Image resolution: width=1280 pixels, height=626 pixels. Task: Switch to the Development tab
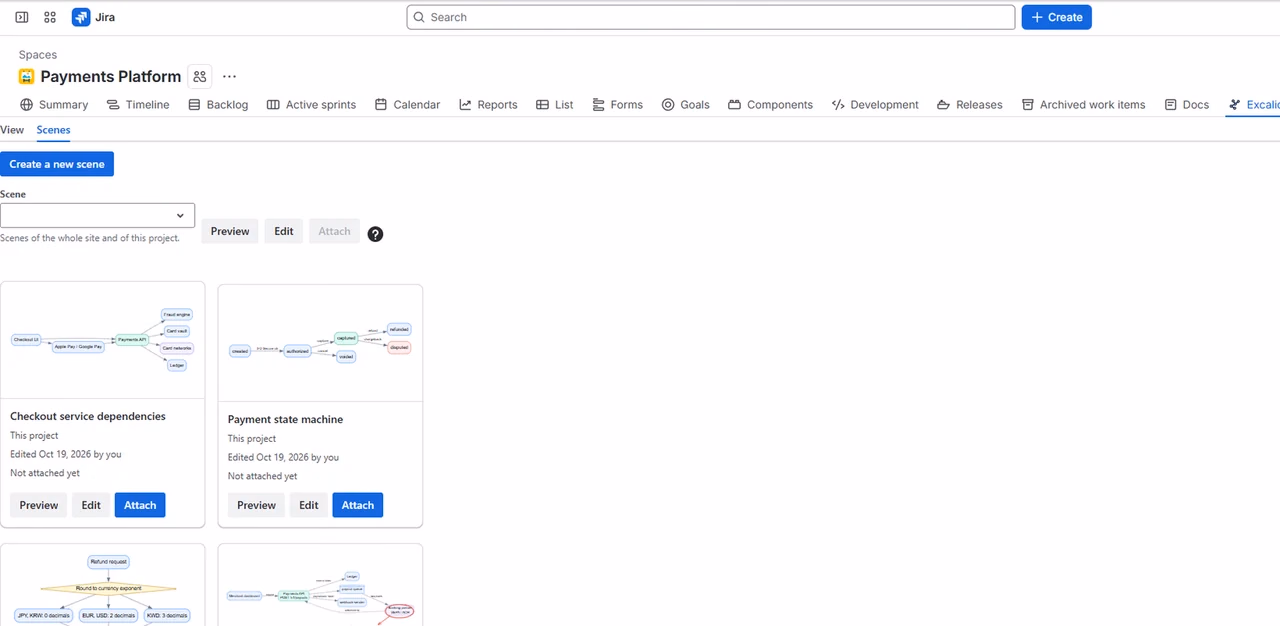[875, 104]
